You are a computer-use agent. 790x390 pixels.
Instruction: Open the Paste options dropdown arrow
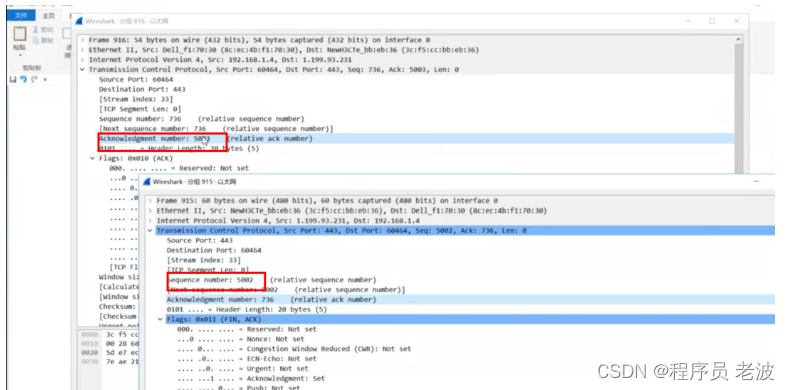[x=20, y=54]
